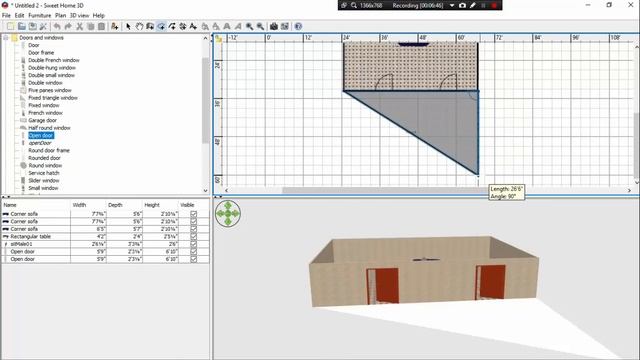Screen dimensions: 640x360
Task: Collapse the Doors and windows tree category
Action: coord(6,38)
